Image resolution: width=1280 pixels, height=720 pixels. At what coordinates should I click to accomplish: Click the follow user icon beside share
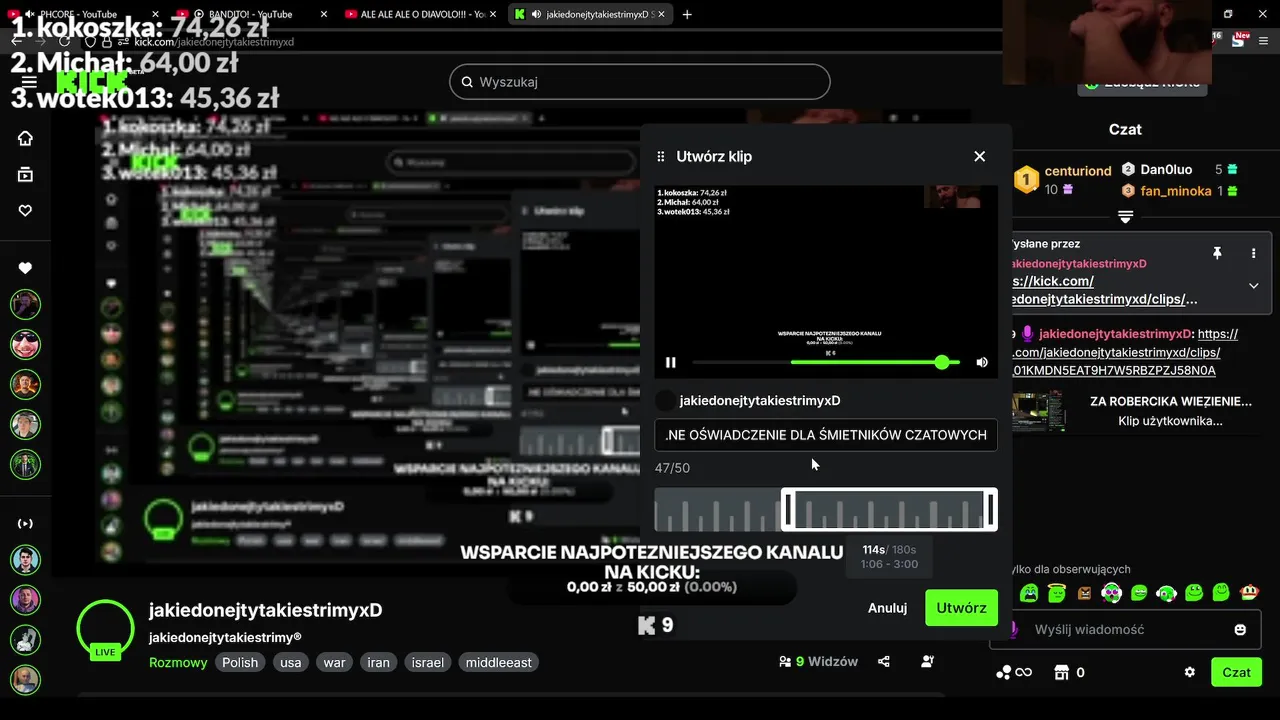pyautogui.click(x=928, y=661)
